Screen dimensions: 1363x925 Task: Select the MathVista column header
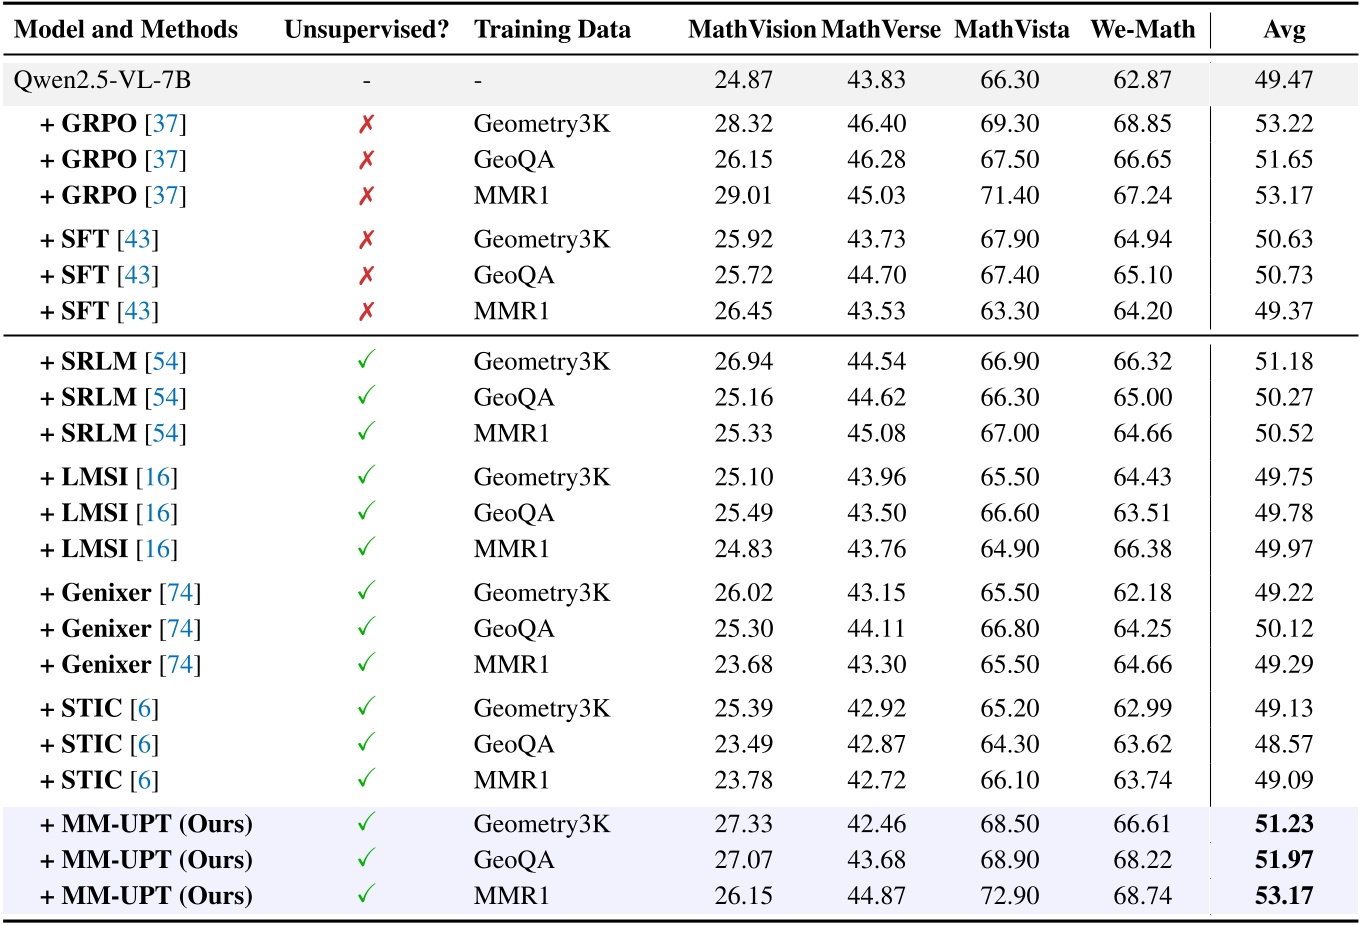pyautogui.click(x=1011, y=30)
